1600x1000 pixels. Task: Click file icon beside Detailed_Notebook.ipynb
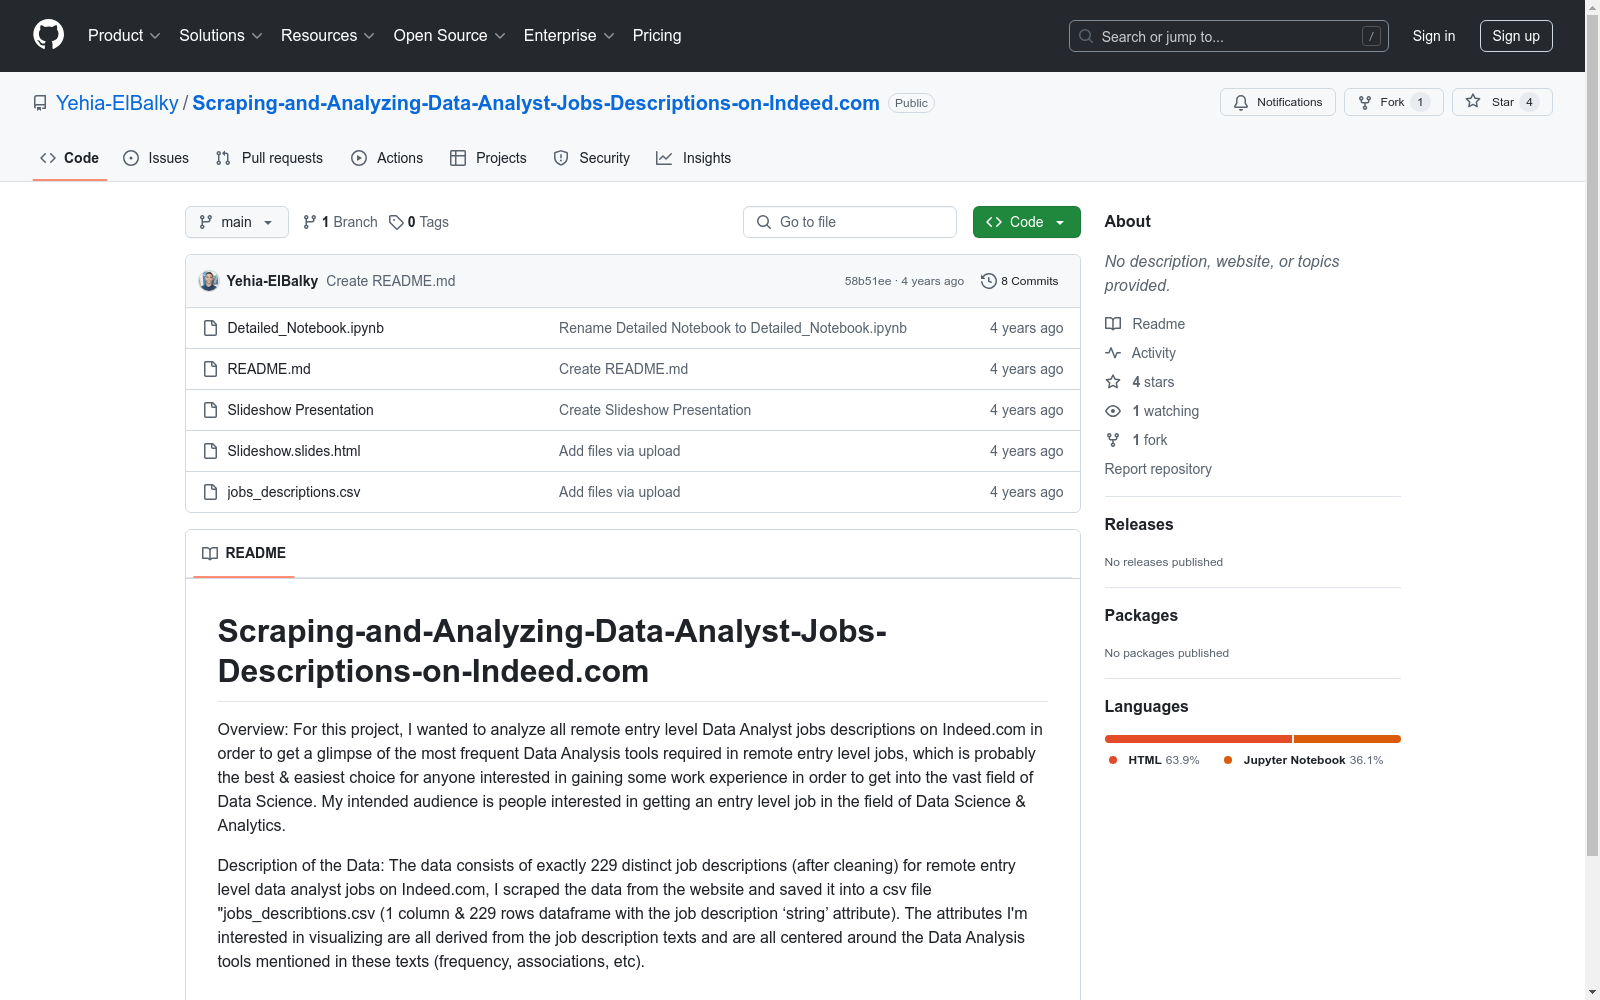210,328
